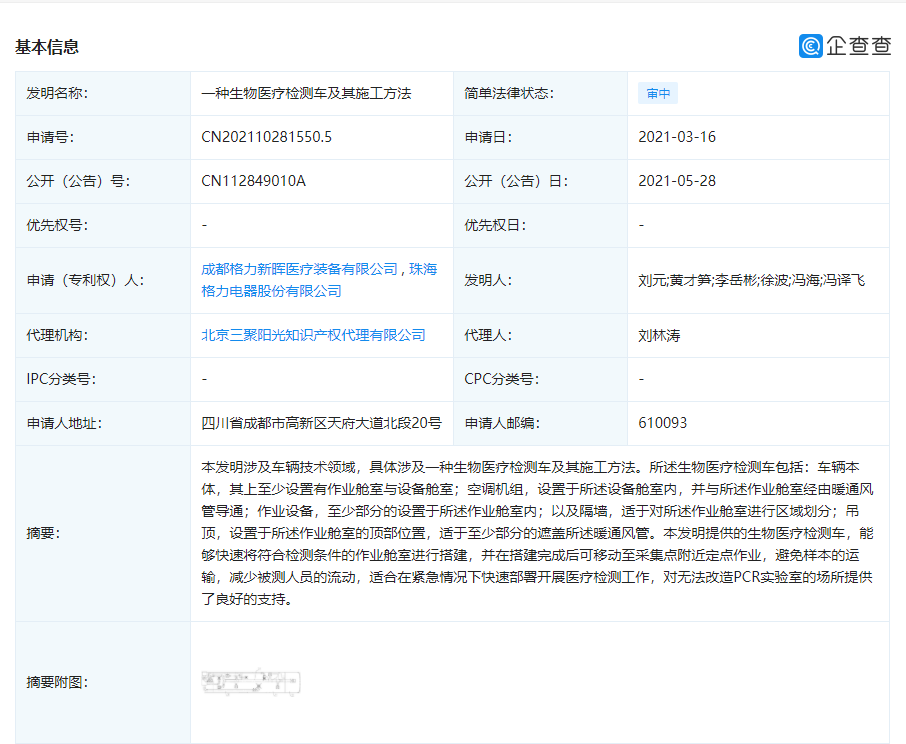Select agent name 刘林涛
The height and width of the screenshot is (744, 906).
[659, 336]
